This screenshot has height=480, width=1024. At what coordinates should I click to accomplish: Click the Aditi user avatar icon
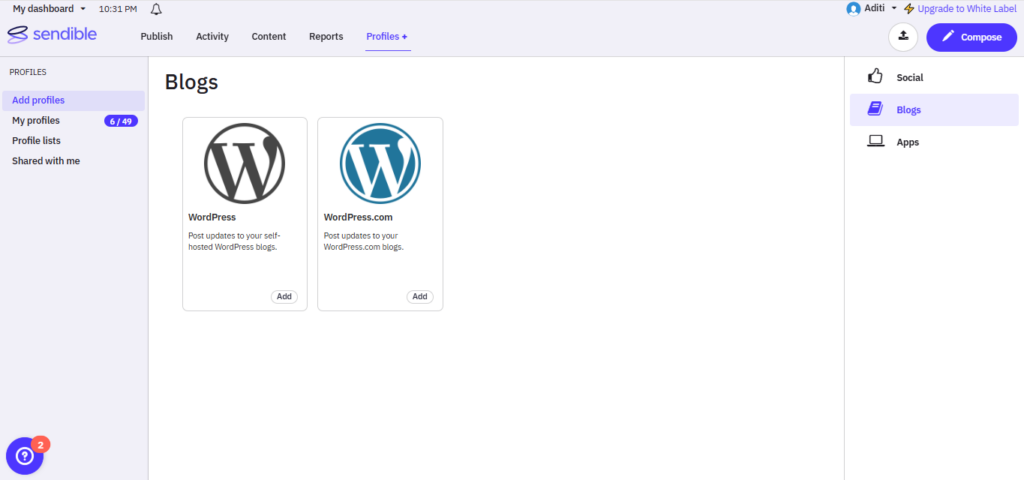click(853, 9)
